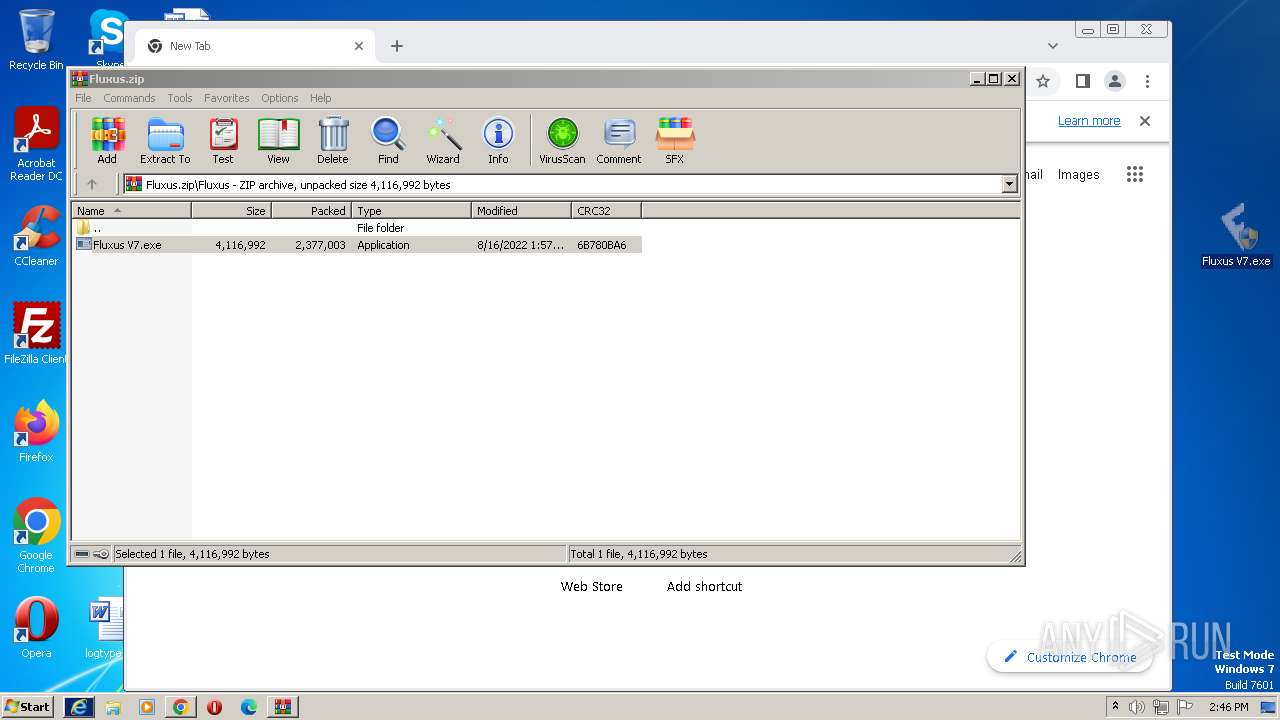This screenshot has width=1280, height=720.
Task: Open FileZilla Client desktop icon
Action: pyautogui.click(x=36, y=333)
